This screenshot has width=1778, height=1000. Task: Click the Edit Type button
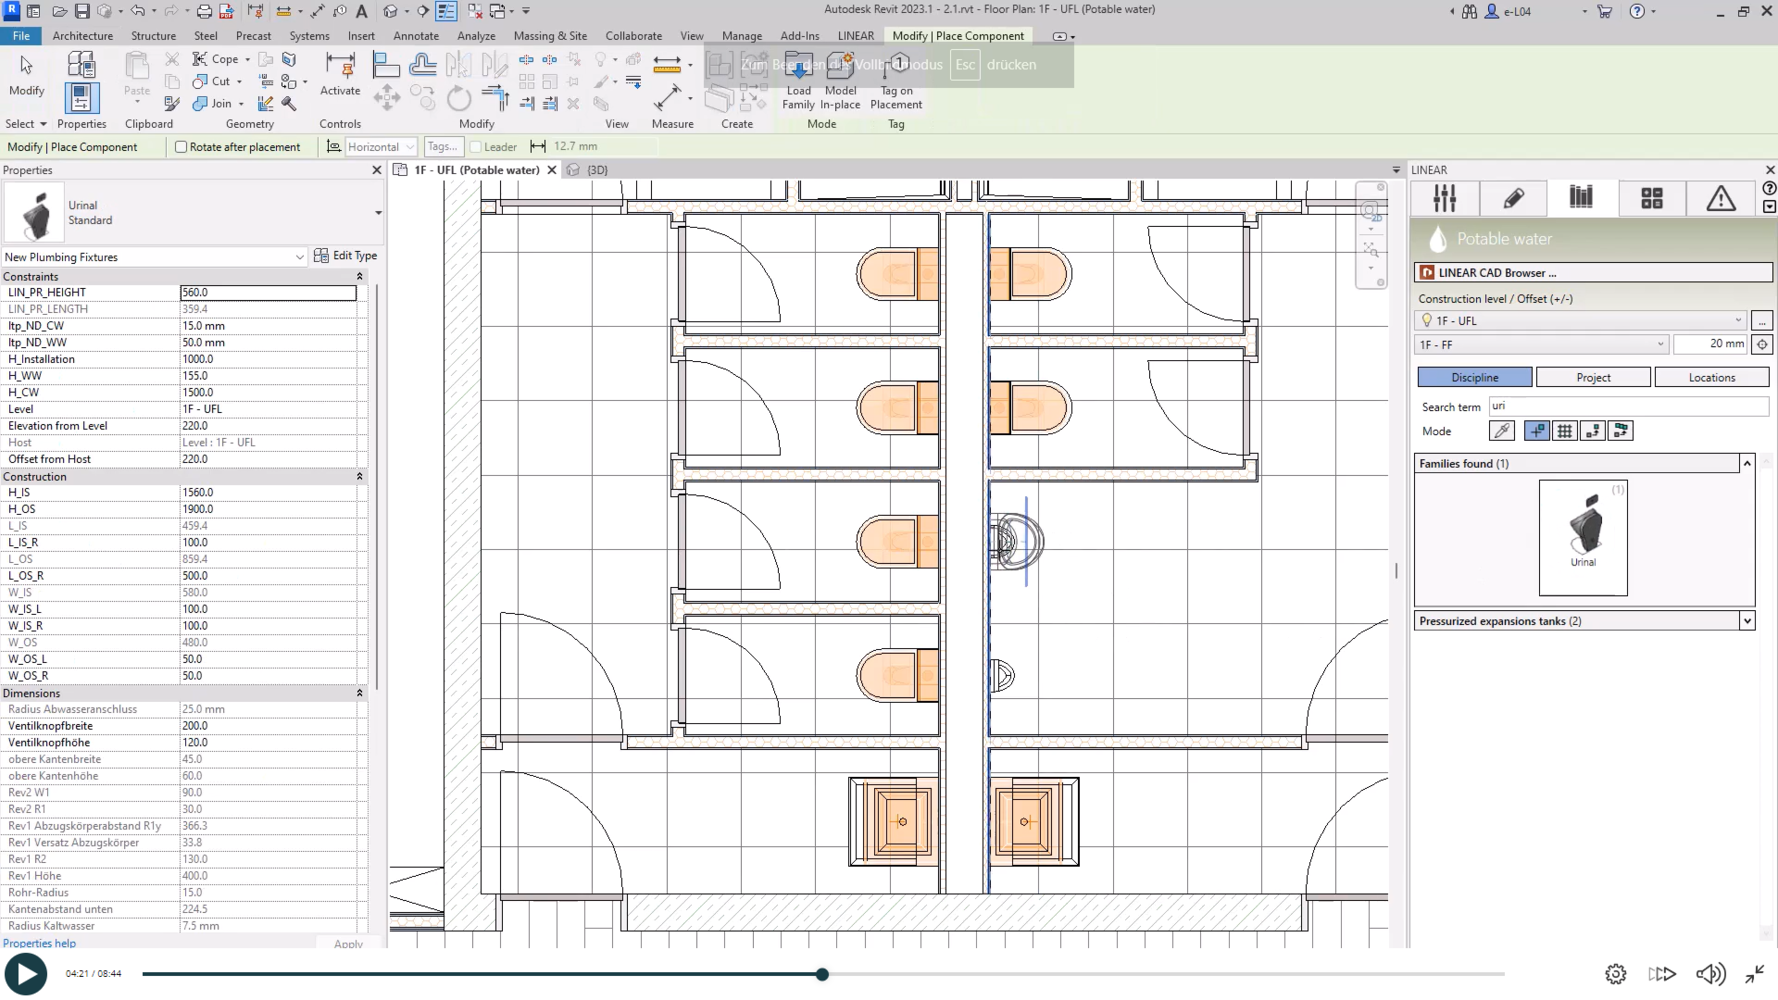point(345,256)
